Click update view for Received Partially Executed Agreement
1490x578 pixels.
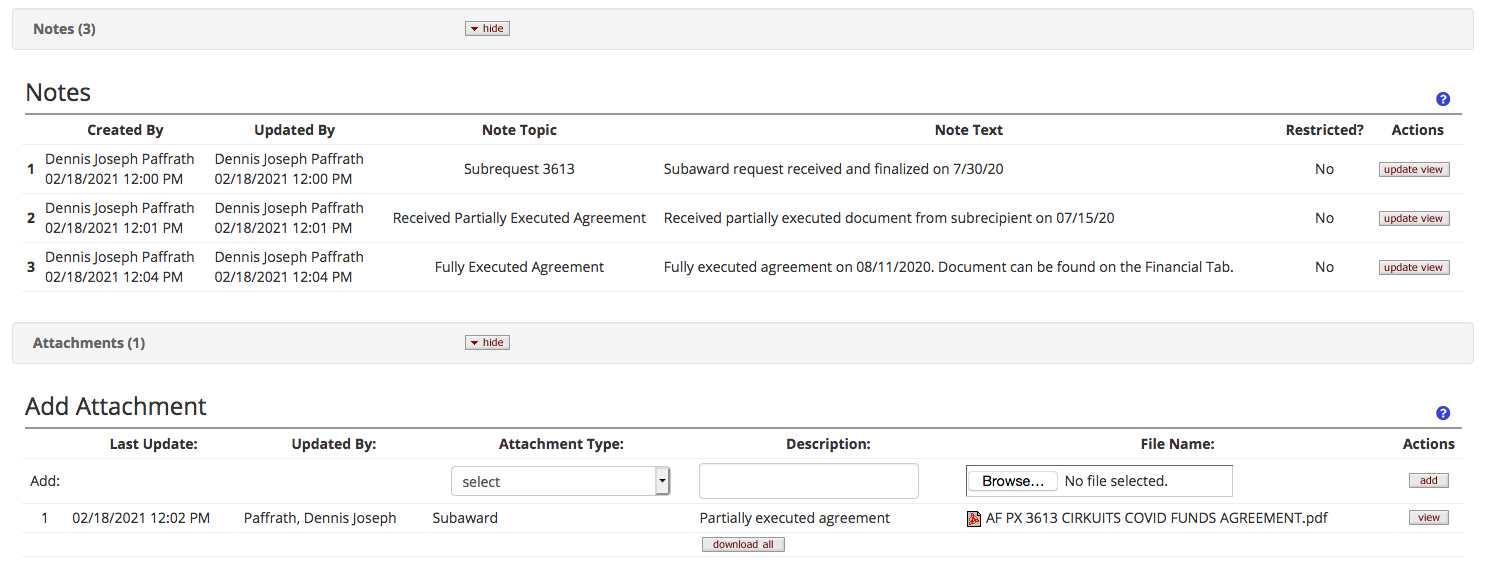(1413, 218)
